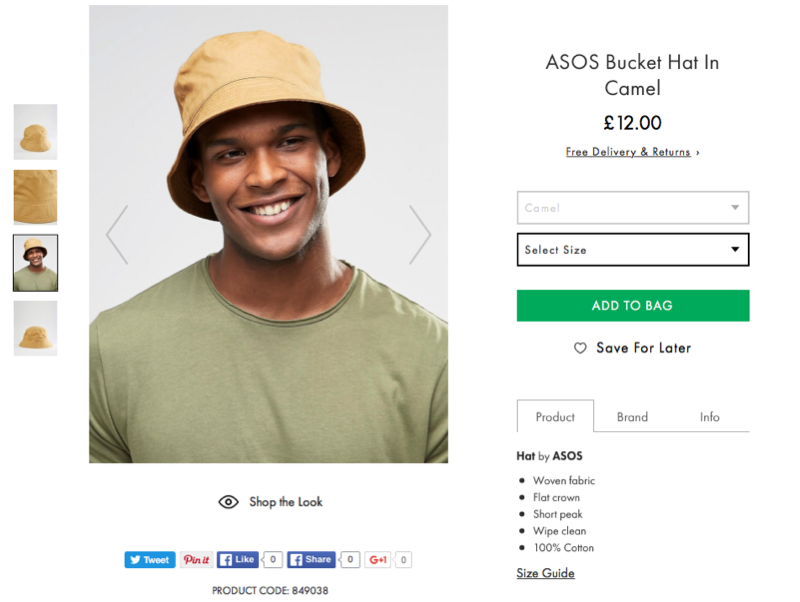Select the Product tab
This screenshot has height=602, width=800.
click(555, 417)
